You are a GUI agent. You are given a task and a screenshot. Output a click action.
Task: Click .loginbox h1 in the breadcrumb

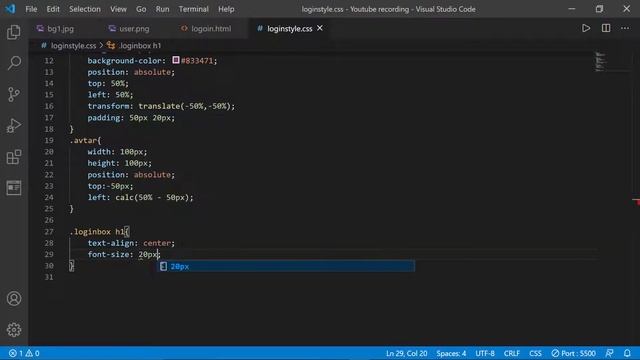[140, 46]
